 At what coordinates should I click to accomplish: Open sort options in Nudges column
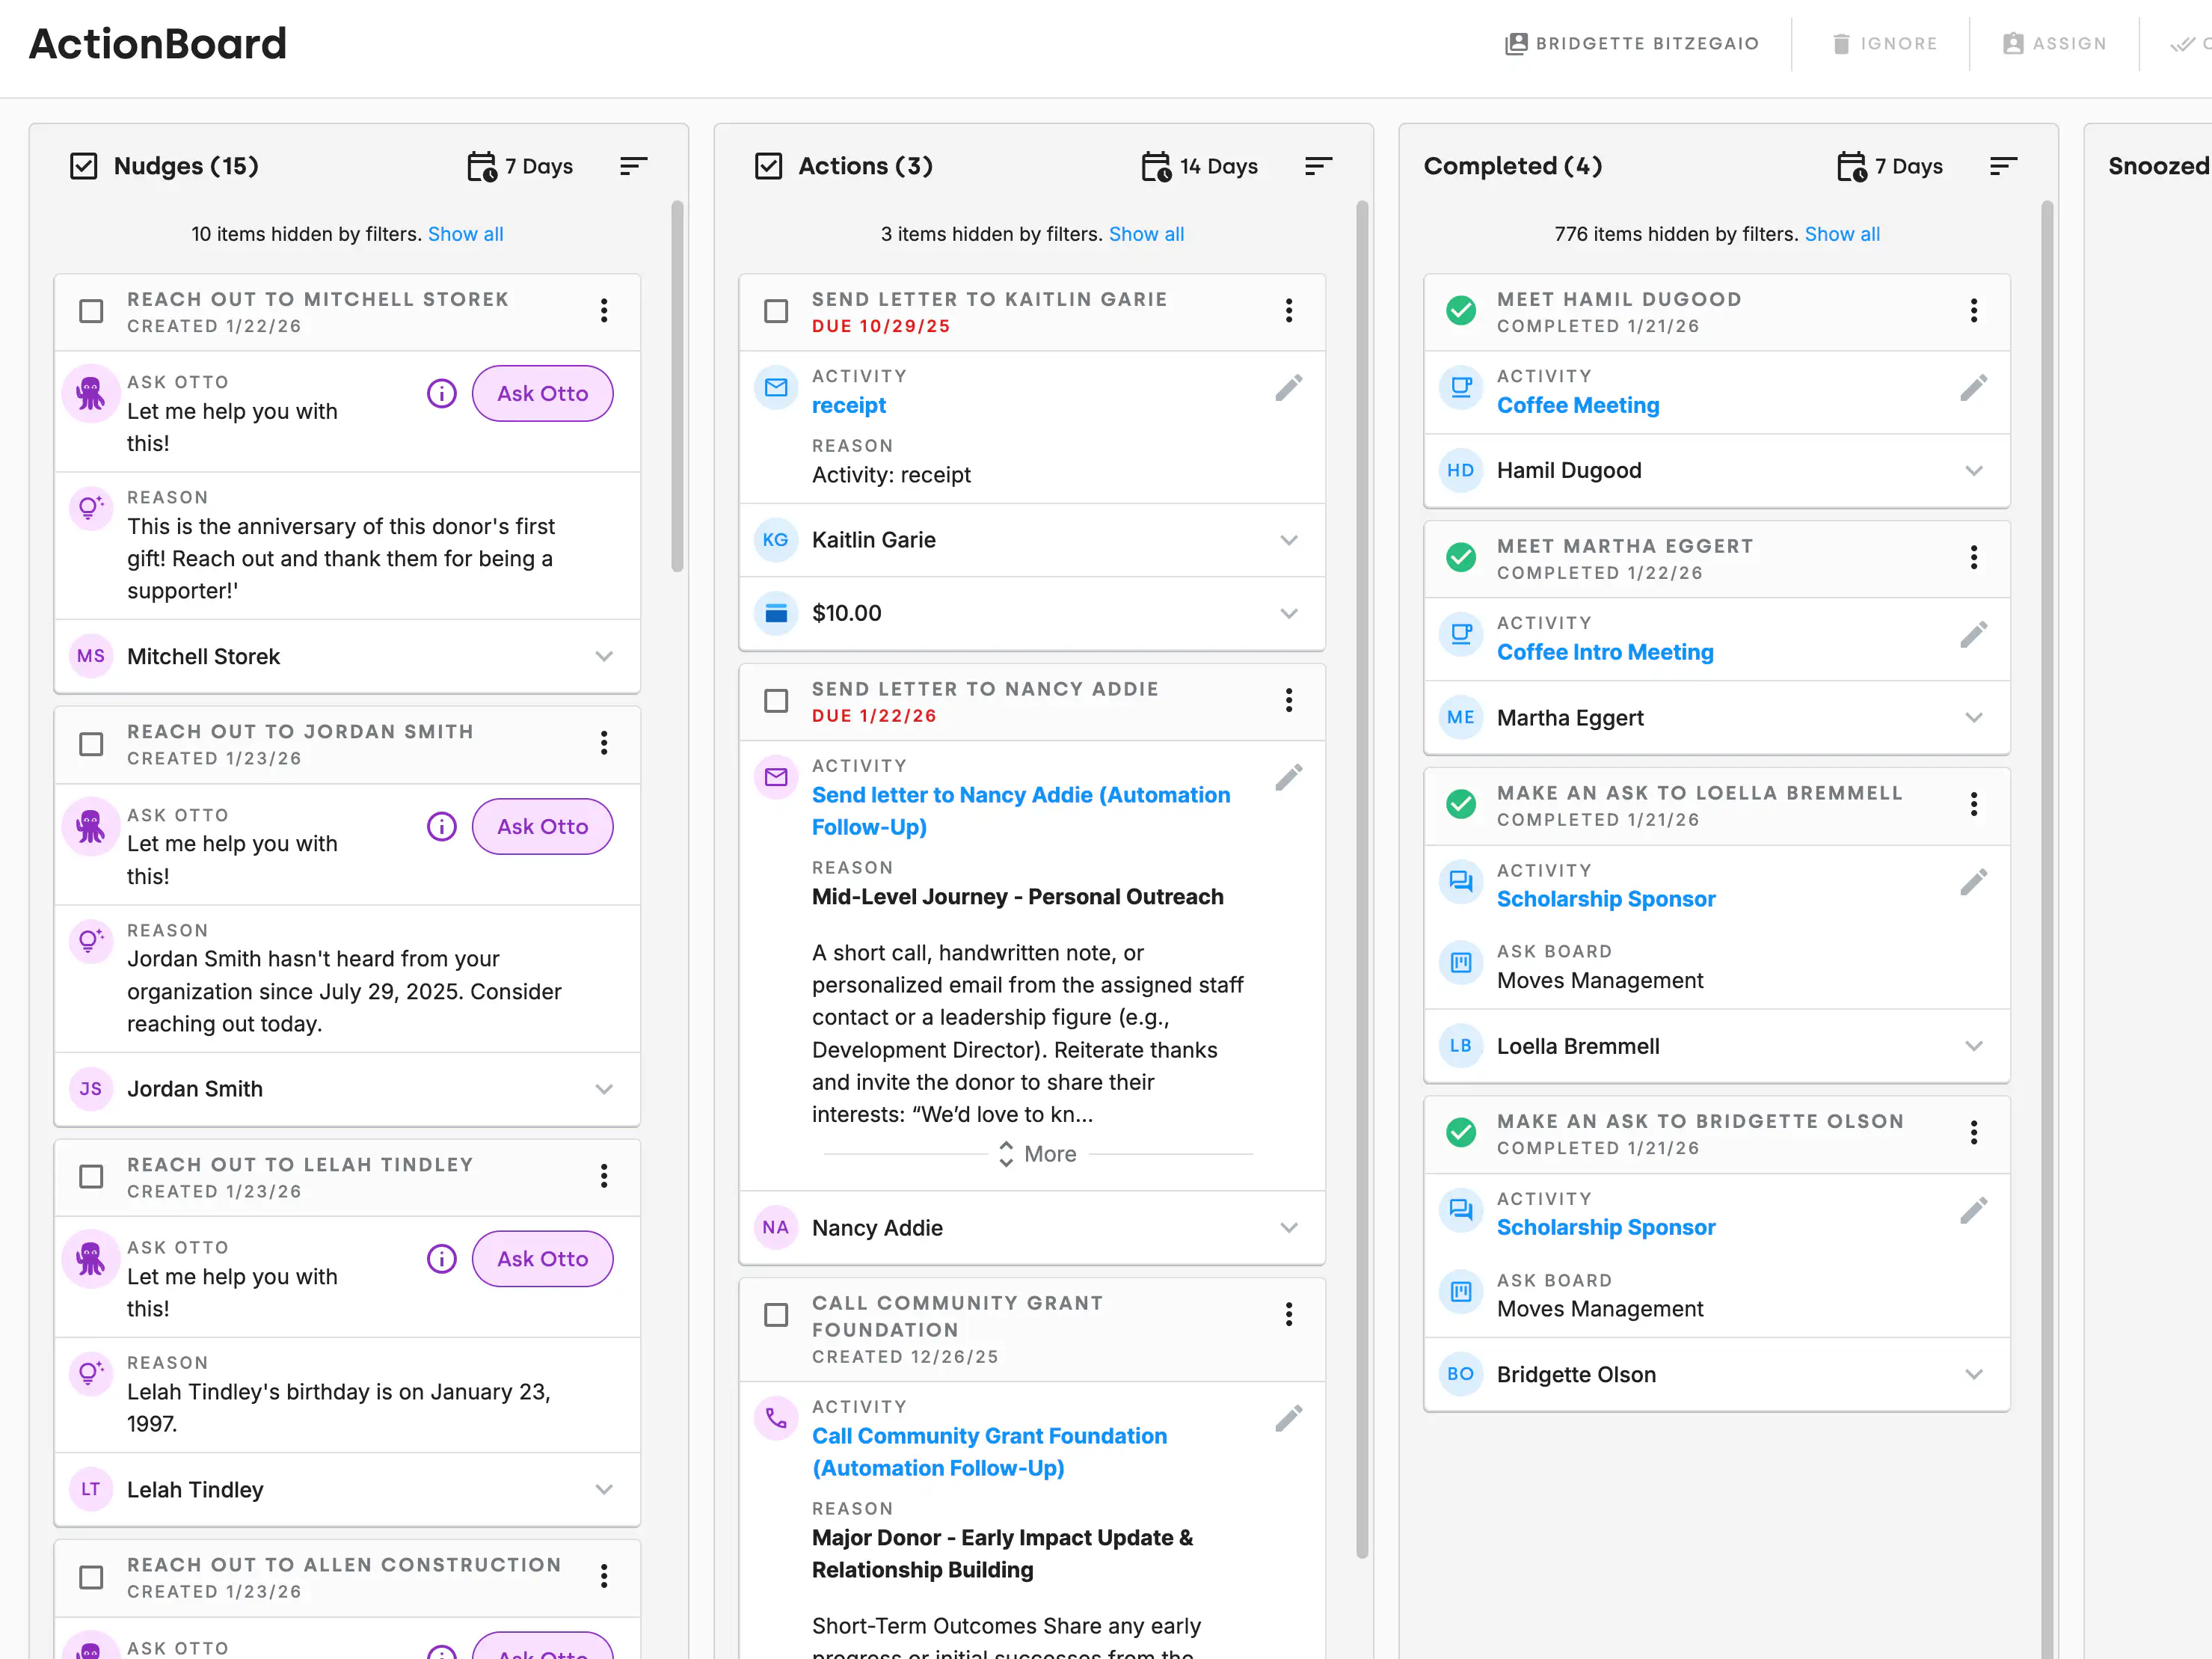click(x=633, y=166)
